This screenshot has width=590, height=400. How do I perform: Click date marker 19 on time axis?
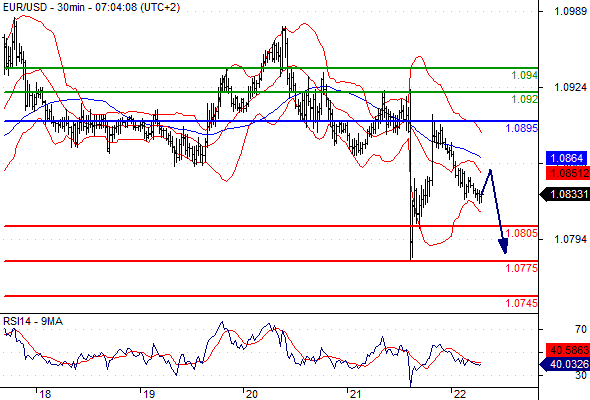click(149, 394)
